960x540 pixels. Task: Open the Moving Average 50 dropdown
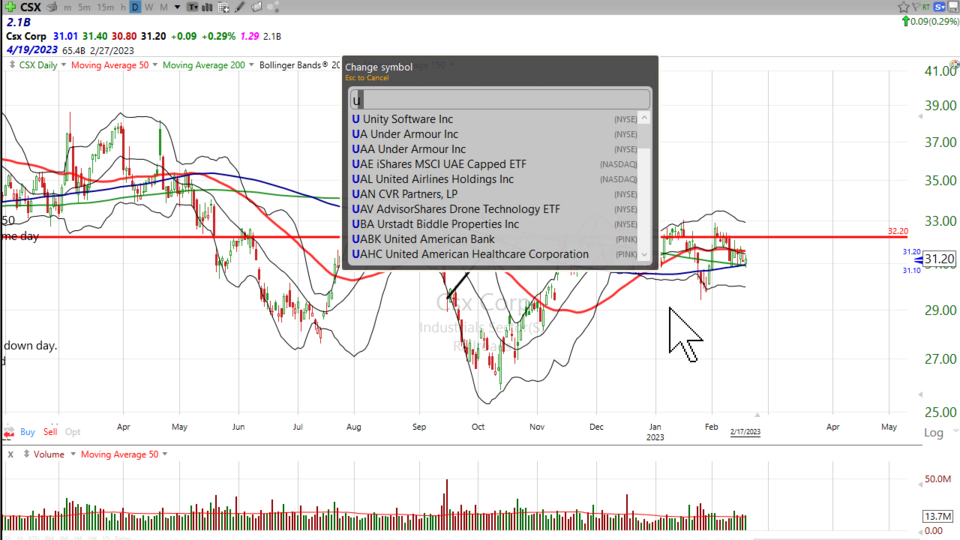click(x=113, y=65)
